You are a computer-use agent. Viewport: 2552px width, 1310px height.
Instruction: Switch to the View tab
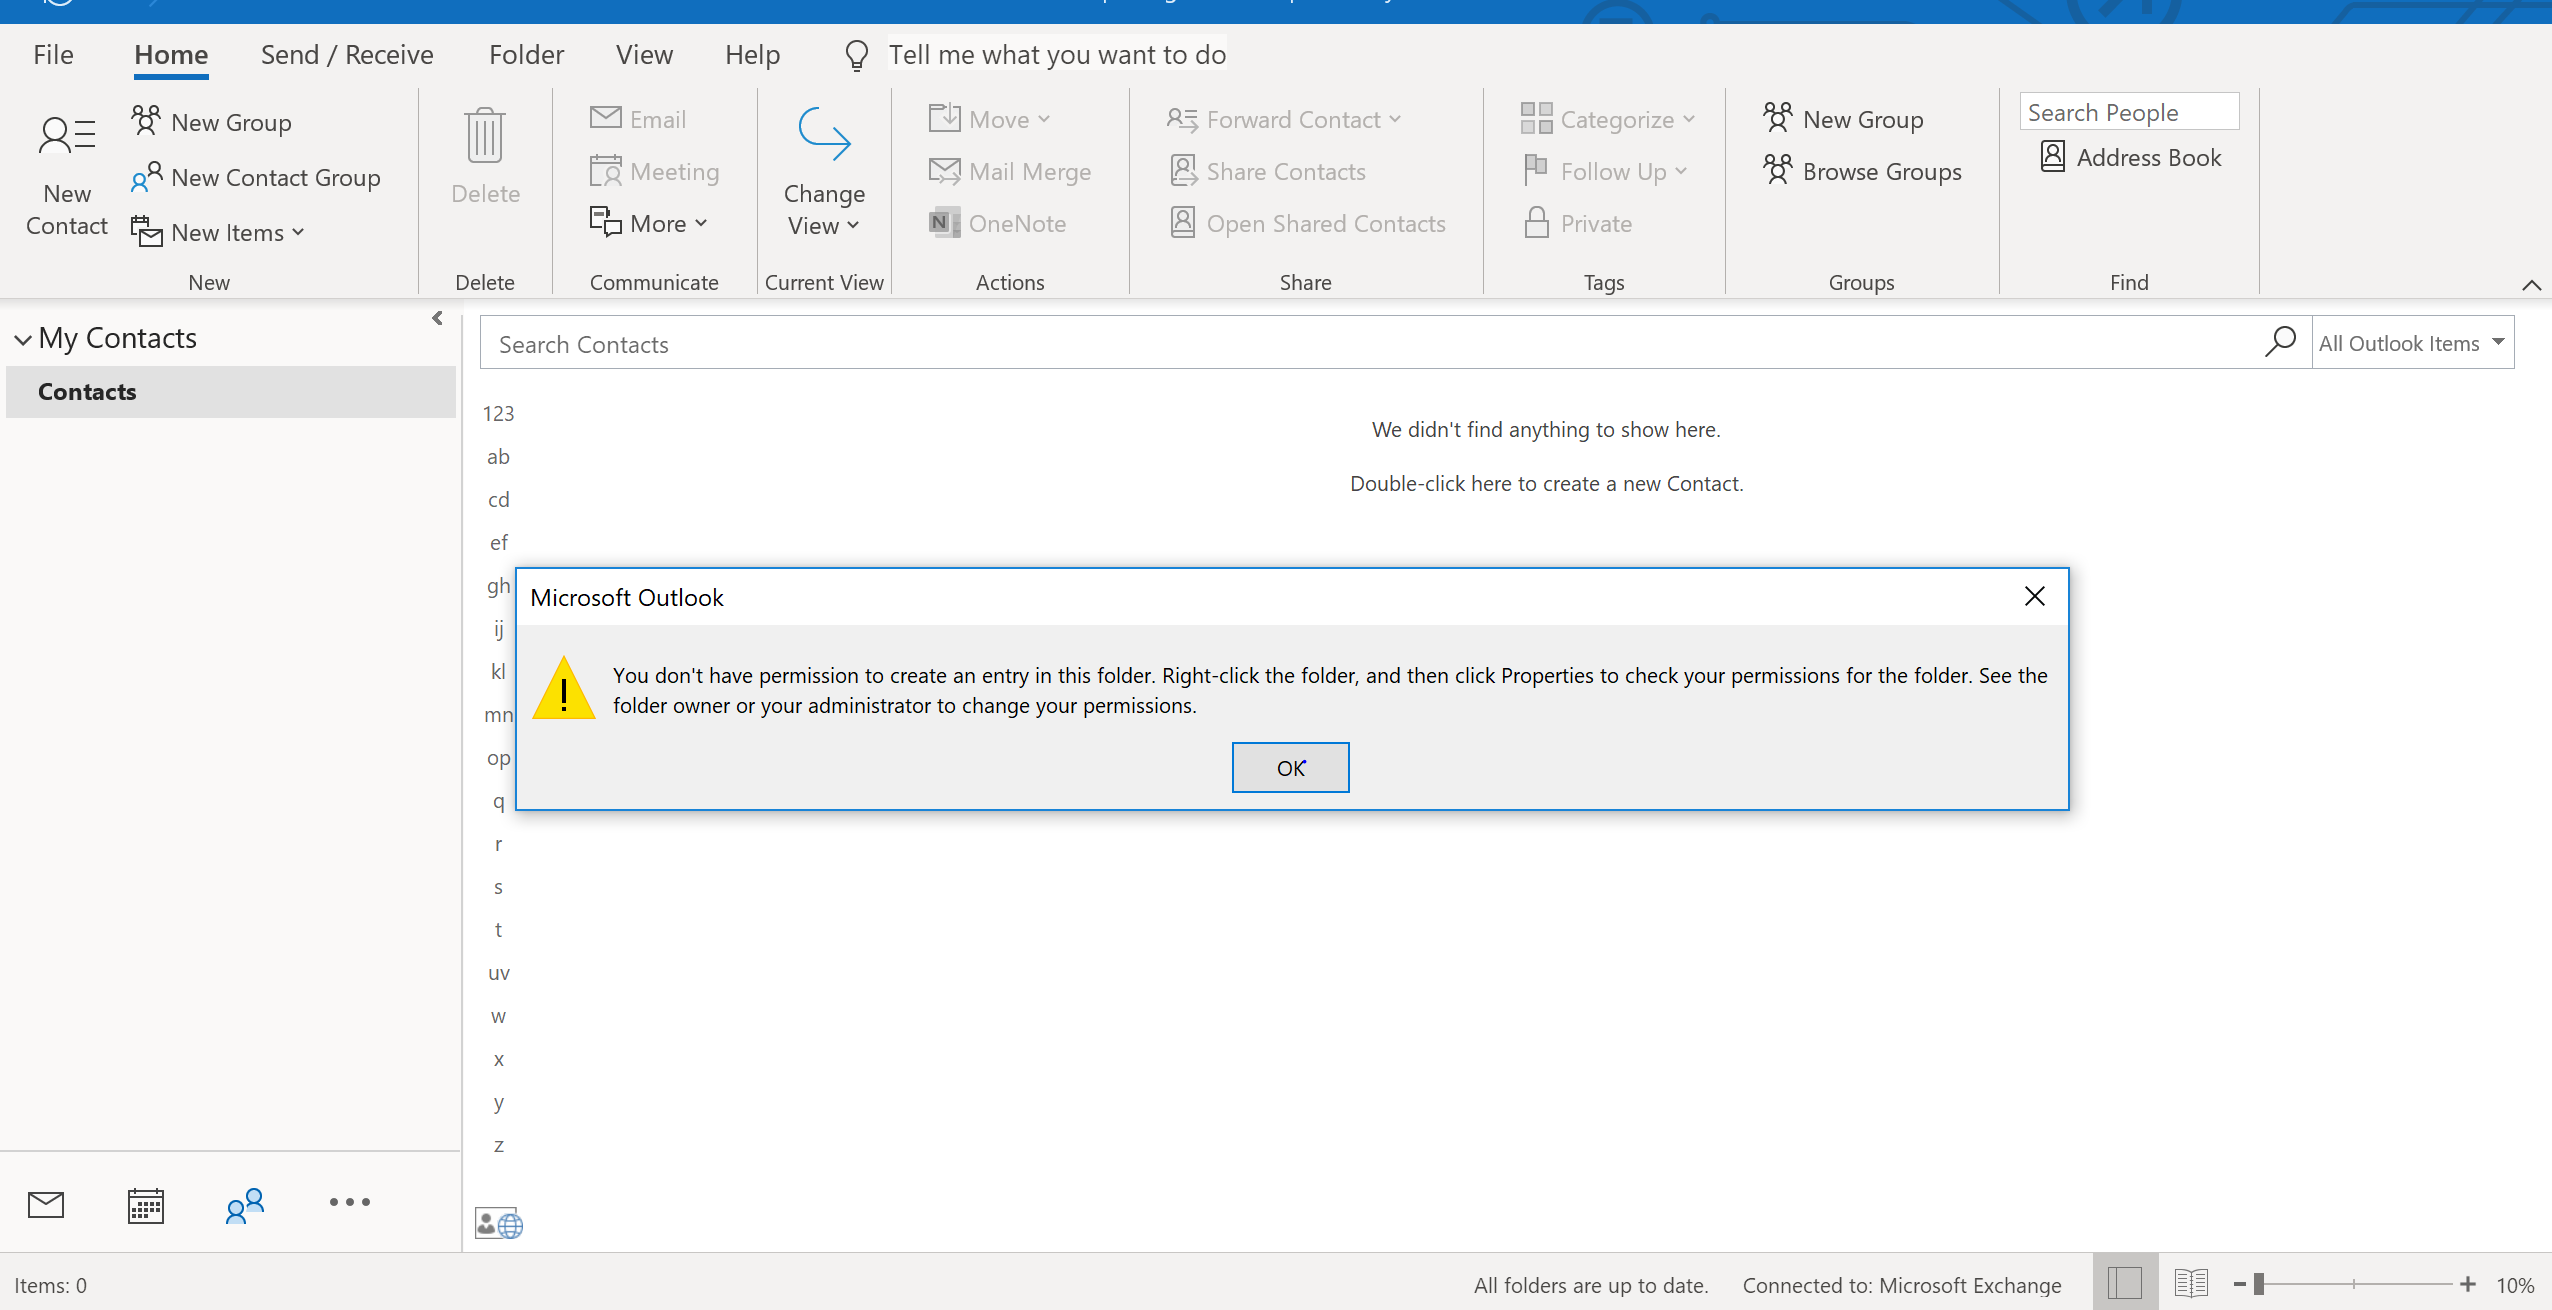[x=644, y=54]
